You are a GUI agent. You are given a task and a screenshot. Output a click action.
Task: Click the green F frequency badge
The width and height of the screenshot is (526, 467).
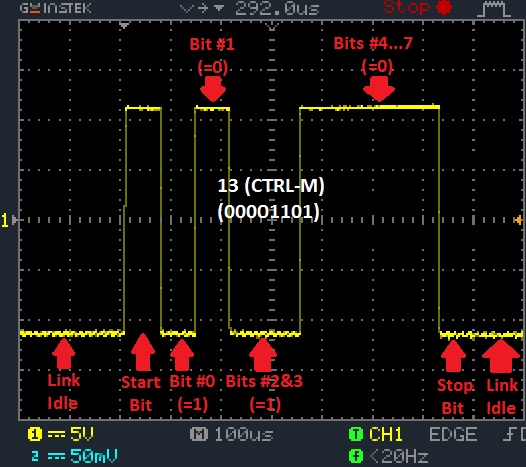click(356, 456)
